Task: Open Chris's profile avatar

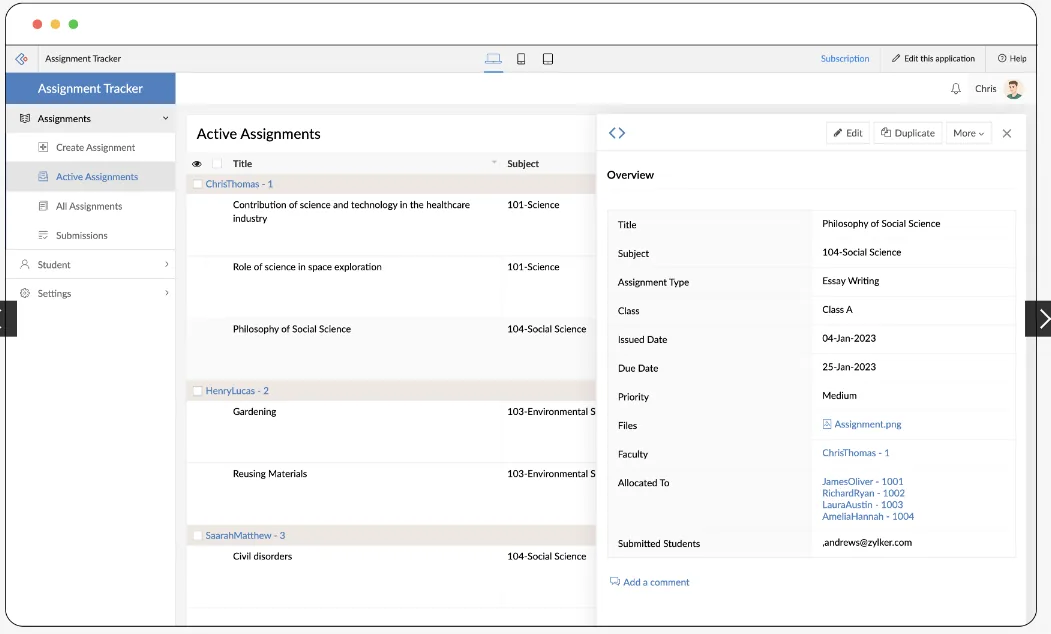Action: [1013, 88]
